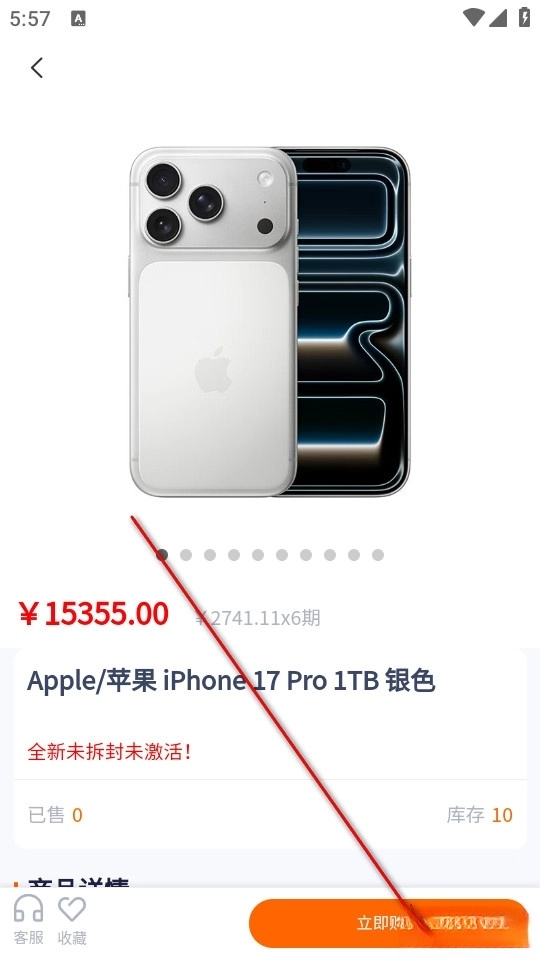Jump to last carousel indicator dot
This screenshot has width=540, height=960.
378,555
